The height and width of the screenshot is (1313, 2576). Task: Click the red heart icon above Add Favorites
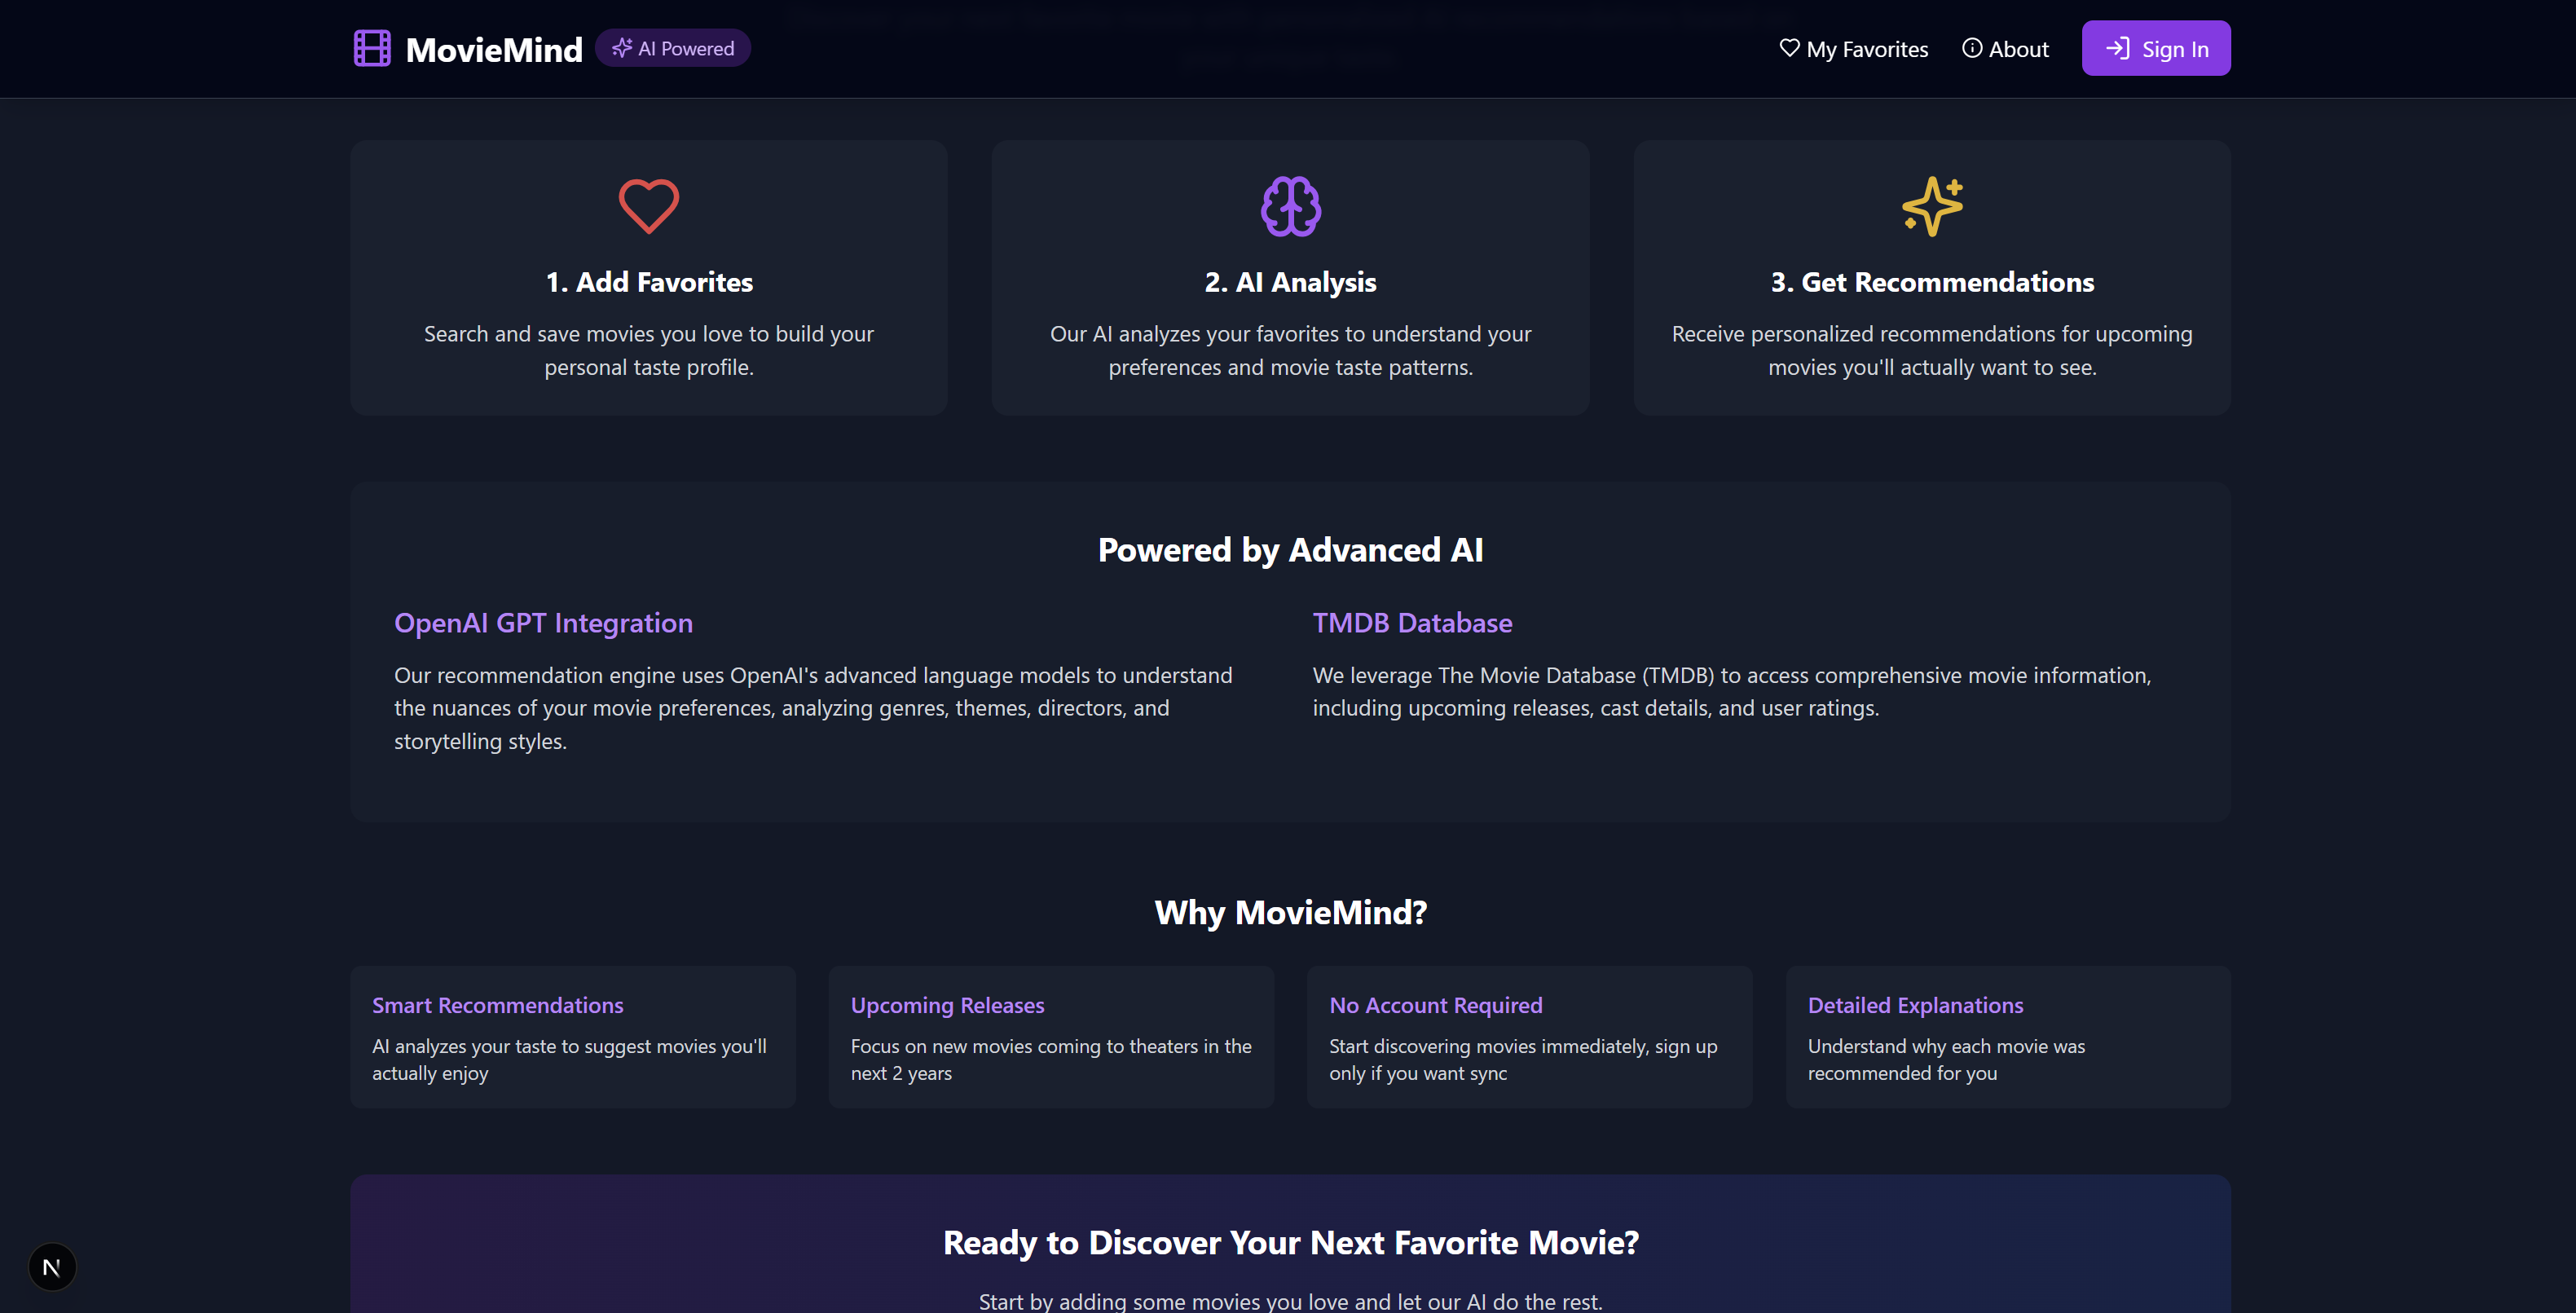648,206
